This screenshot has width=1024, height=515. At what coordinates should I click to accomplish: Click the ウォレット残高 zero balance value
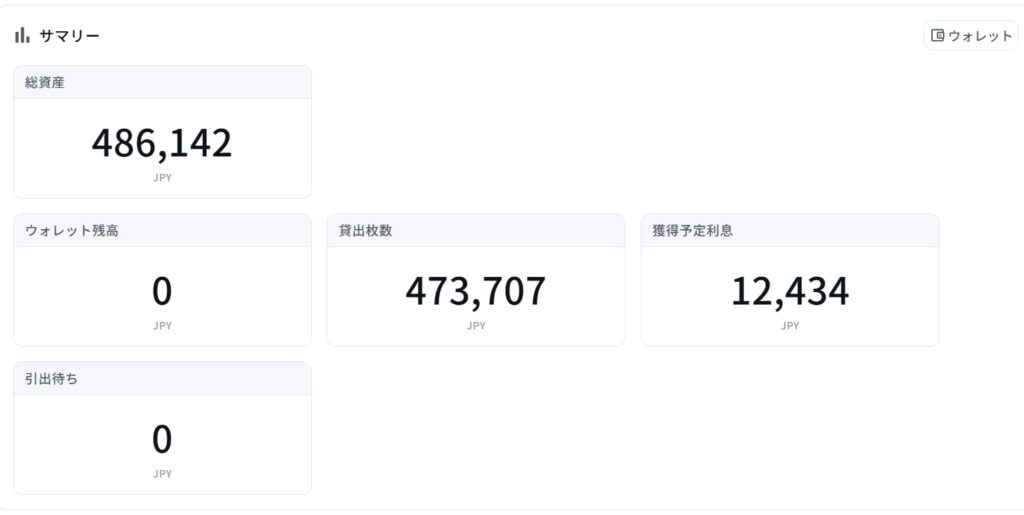pyautogui.click(x=162, y=292)
